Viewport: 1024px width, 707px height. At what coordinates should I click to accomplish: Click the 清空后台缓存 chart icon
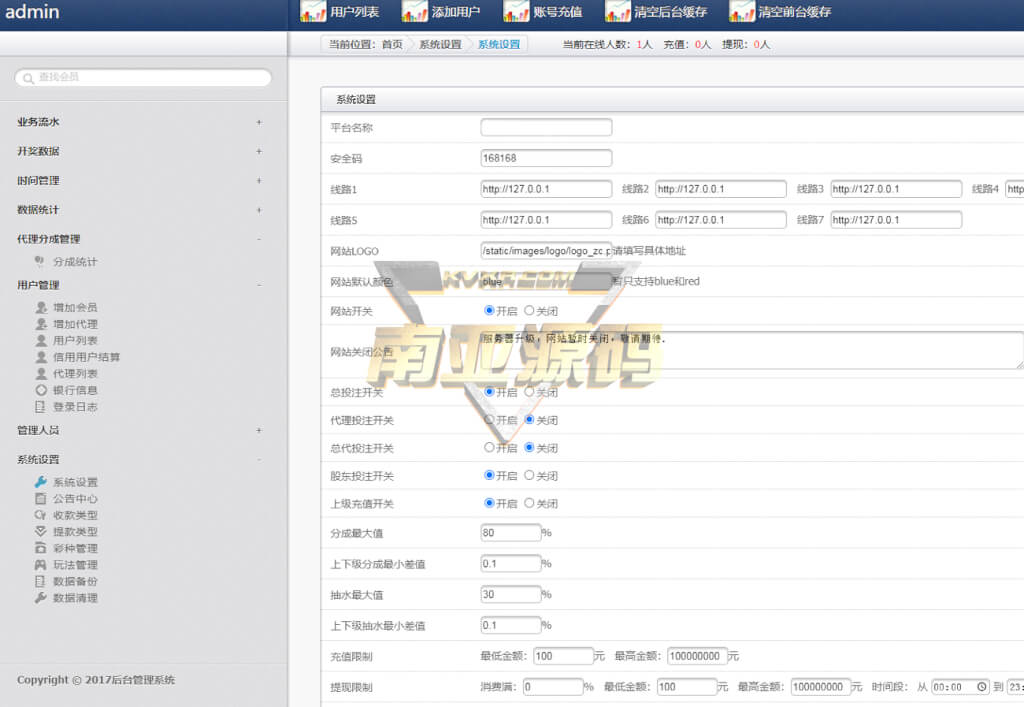click(618, 11)
